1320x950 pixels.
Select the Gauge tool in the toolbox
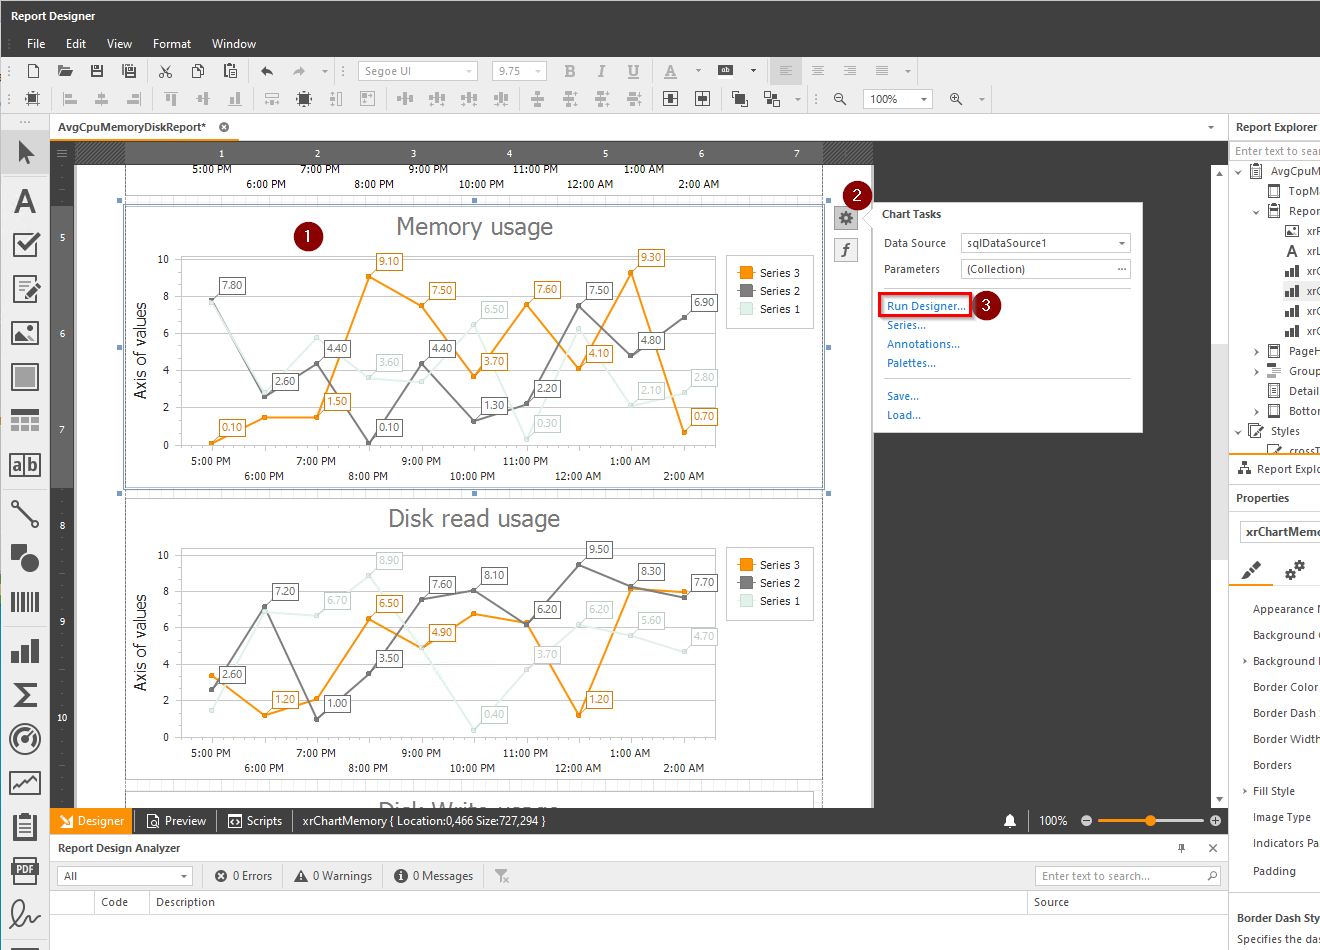click(x=25, y=740)
